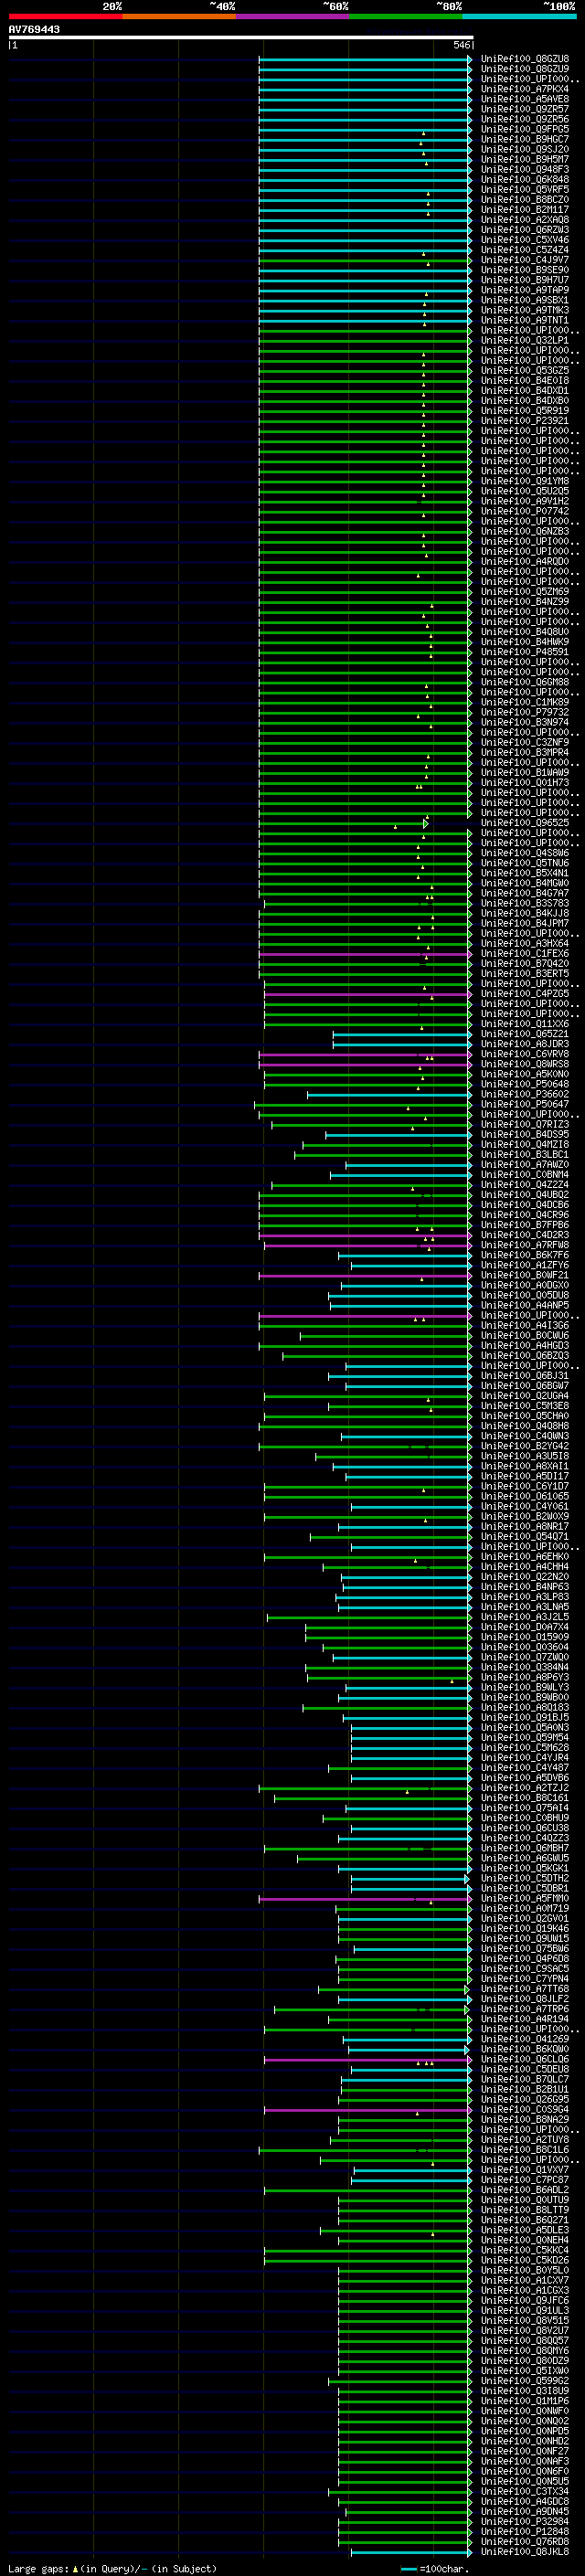Viewport: 585px width, 2576px height.
Task: Click label UniRef100_B9H5M7
Action: [x=525, y=160]
